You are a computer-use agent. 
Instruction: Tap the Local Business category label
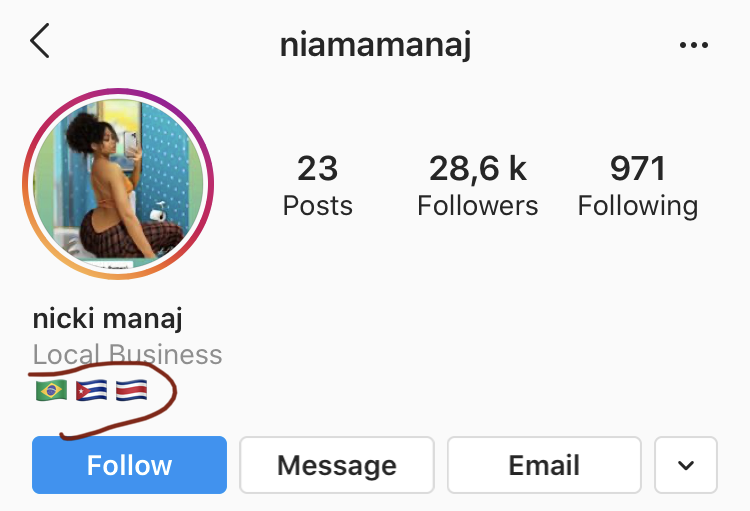[x=127, y=355]
